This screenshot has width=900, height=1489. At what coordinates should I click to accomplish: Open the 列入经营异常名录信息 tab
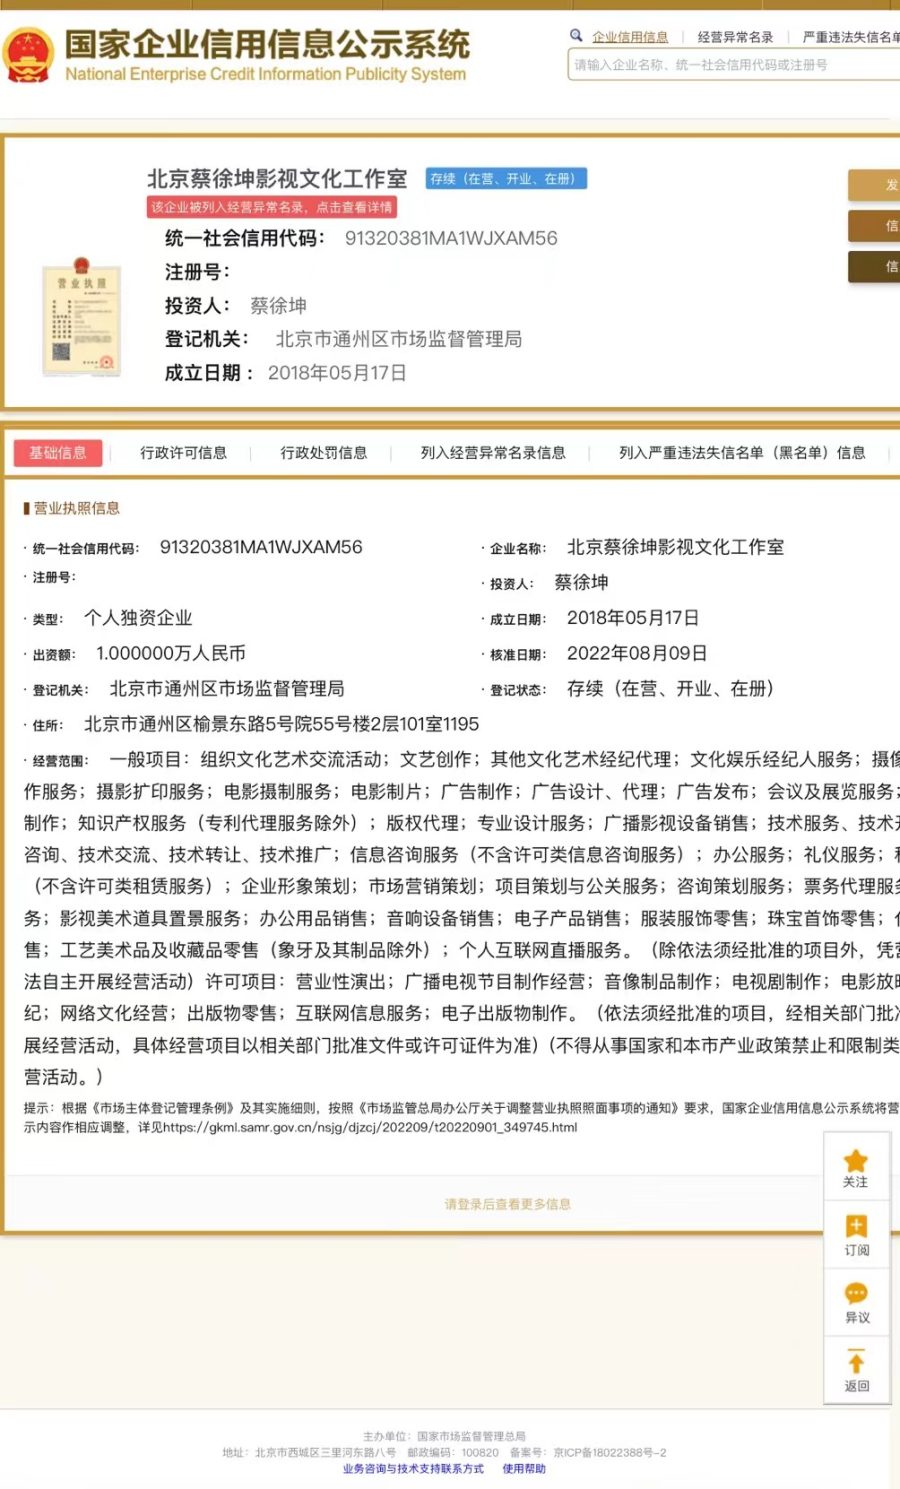493,453
